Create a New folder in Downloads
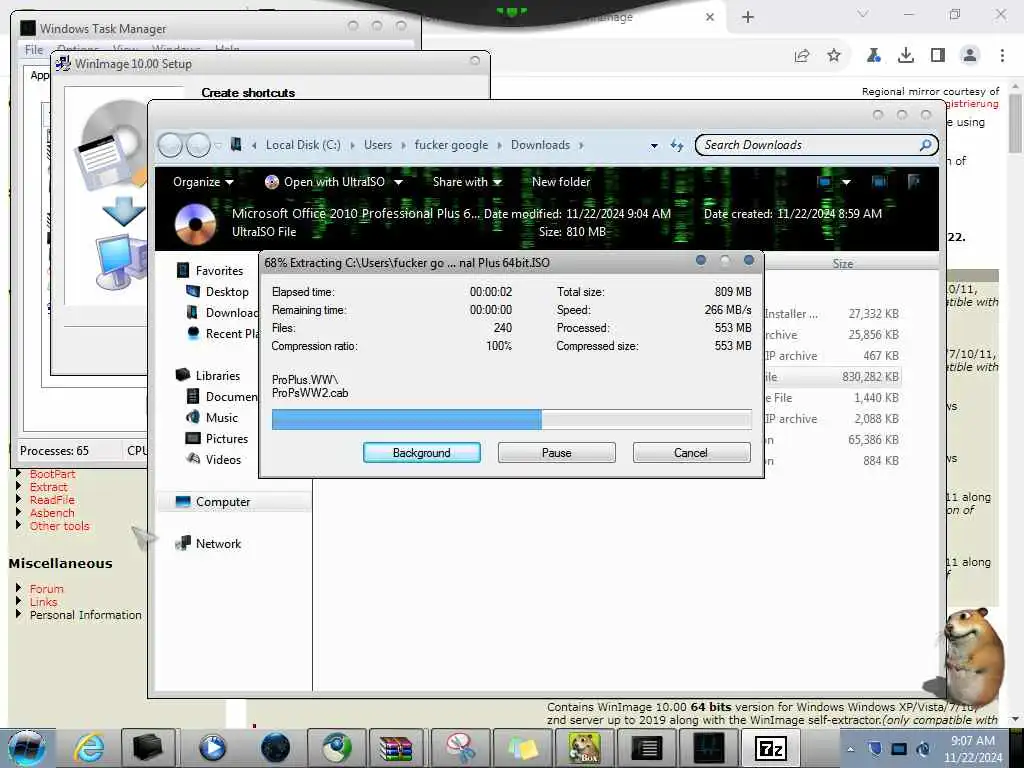 point(561,182)
